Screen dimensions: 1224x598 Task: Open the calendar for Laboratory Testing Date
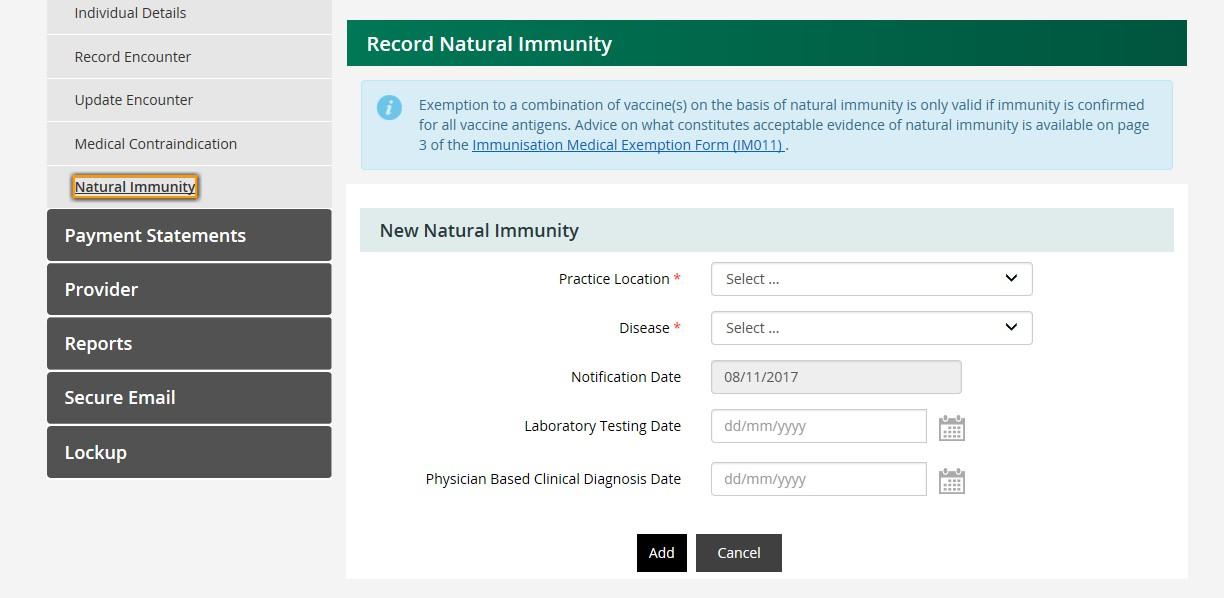(x=951, y=426)
